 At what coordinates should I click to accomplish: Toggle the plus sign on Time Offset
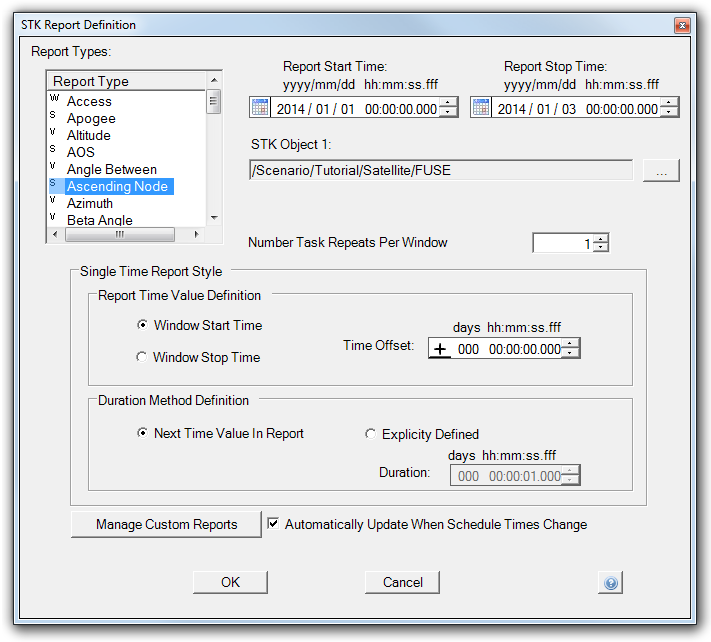[440, 349]
